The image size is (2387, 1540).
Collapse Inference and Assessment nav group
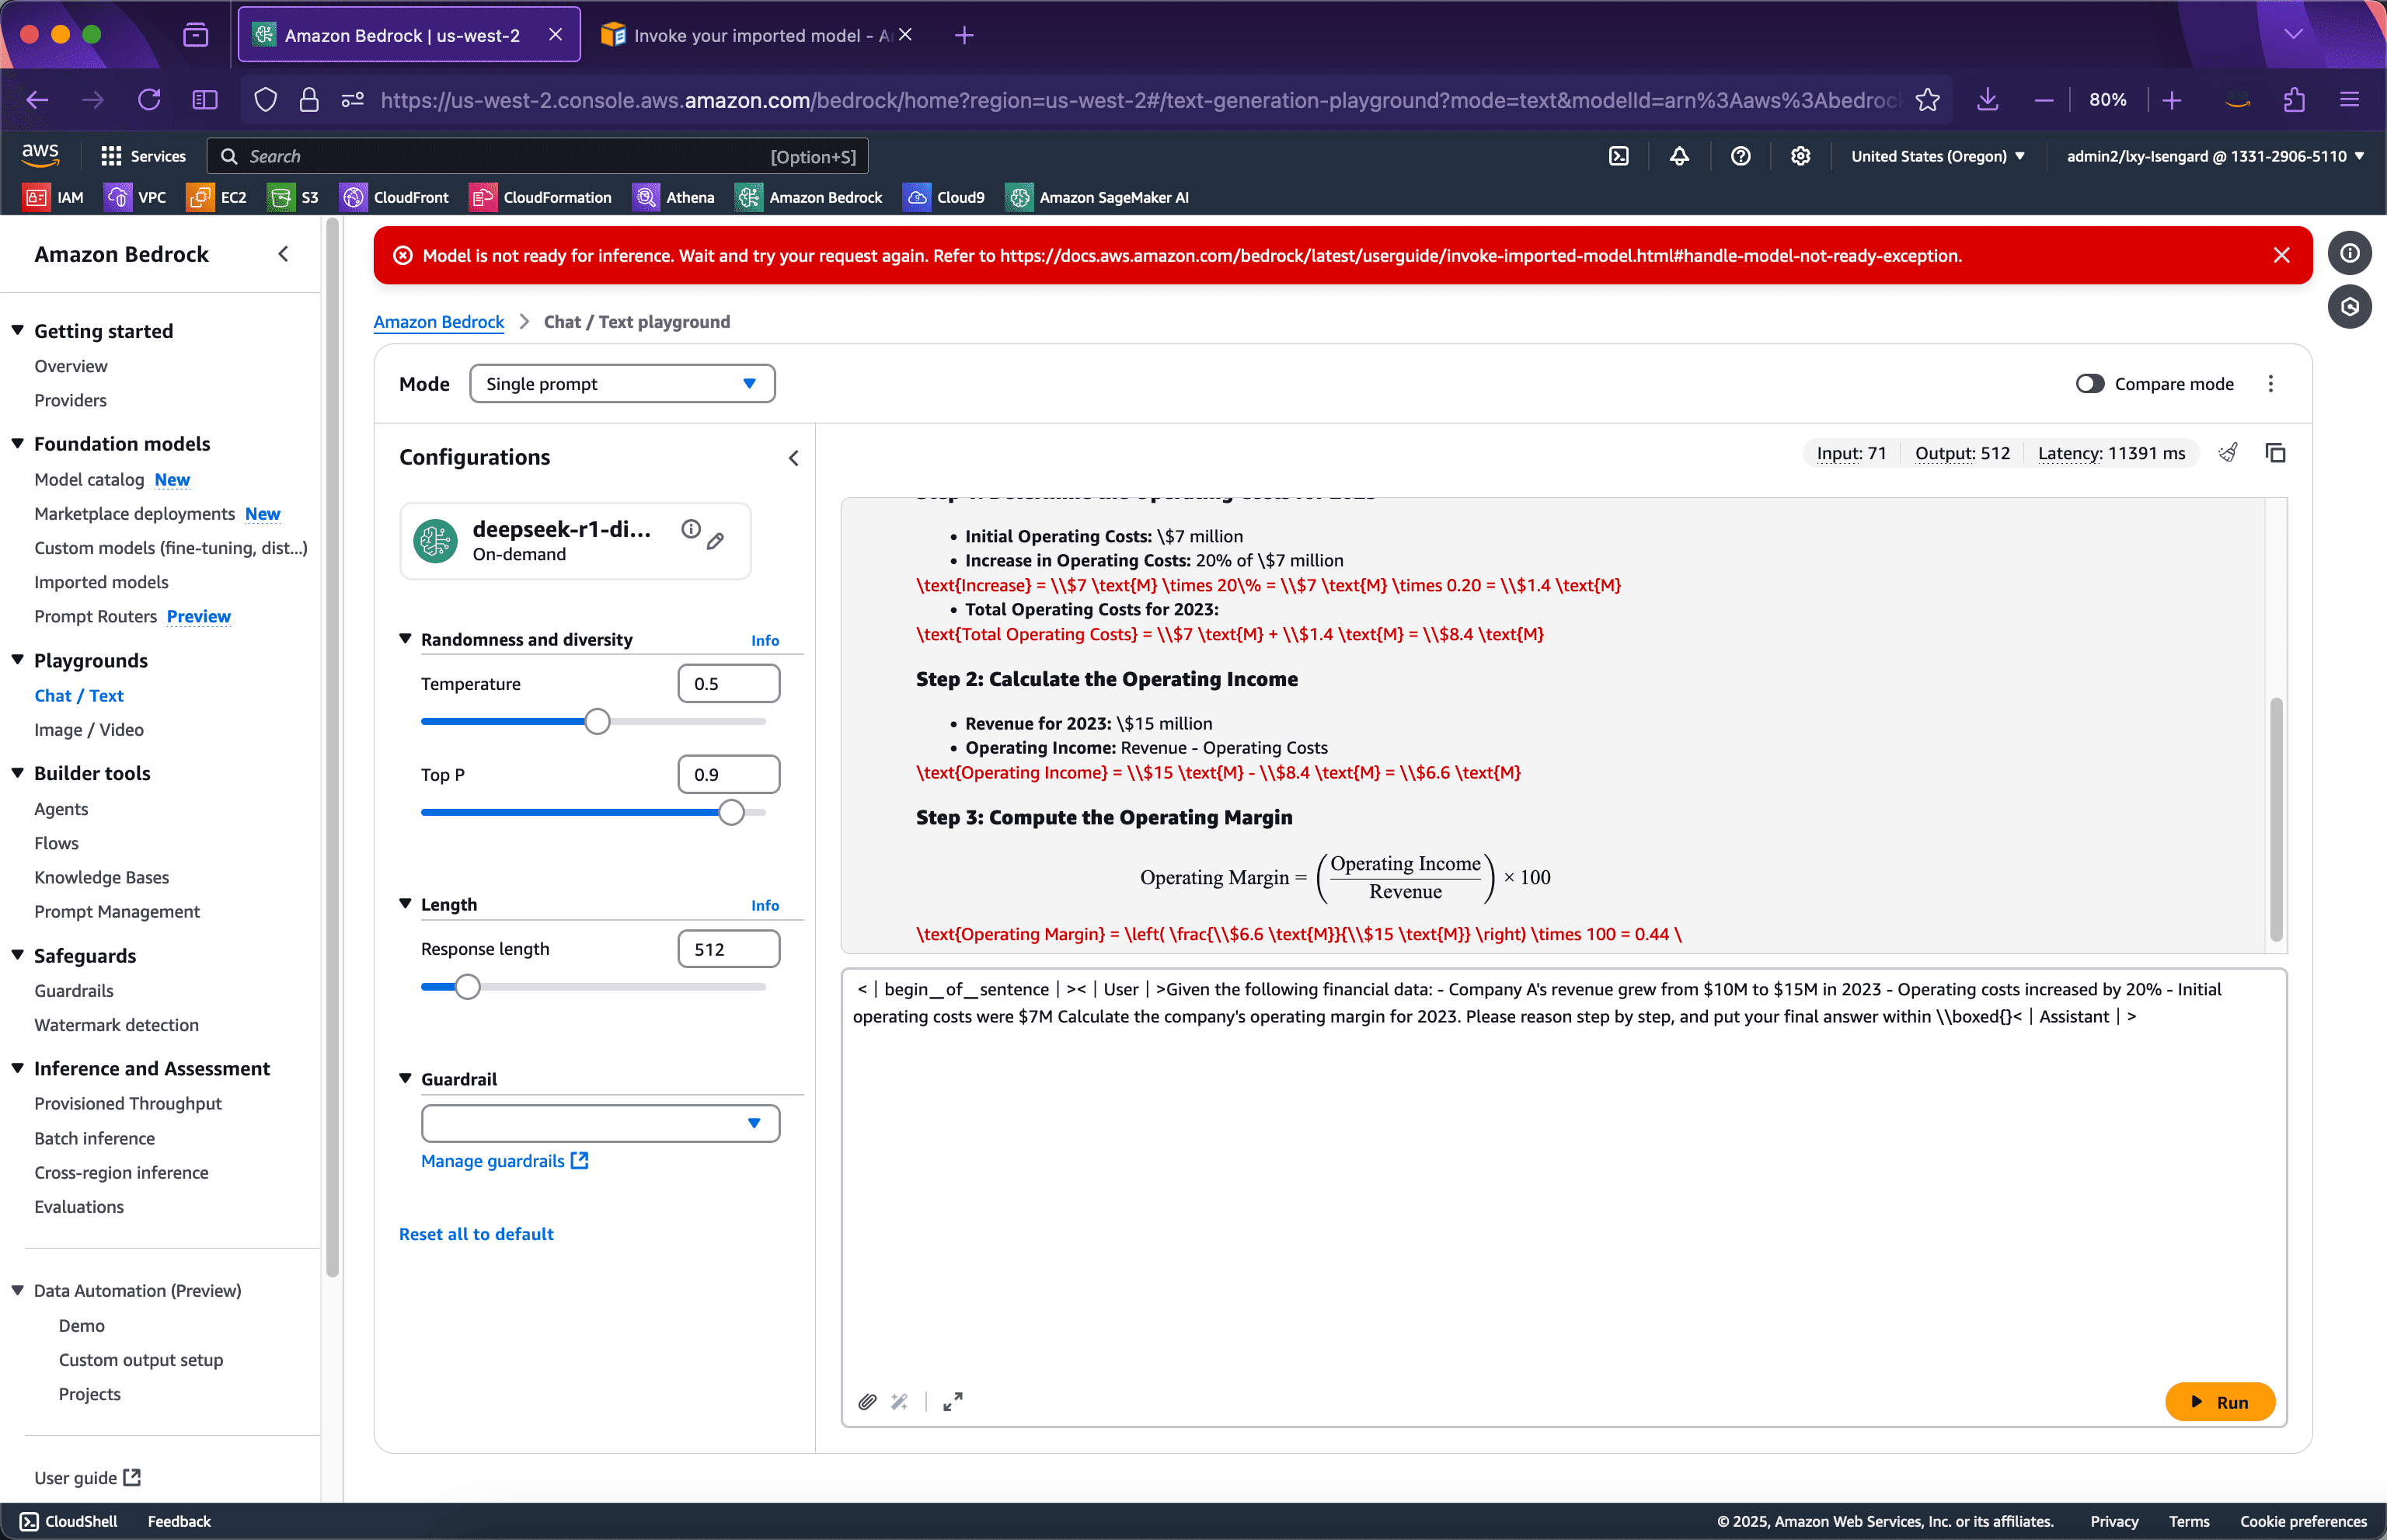point(17,1068)
